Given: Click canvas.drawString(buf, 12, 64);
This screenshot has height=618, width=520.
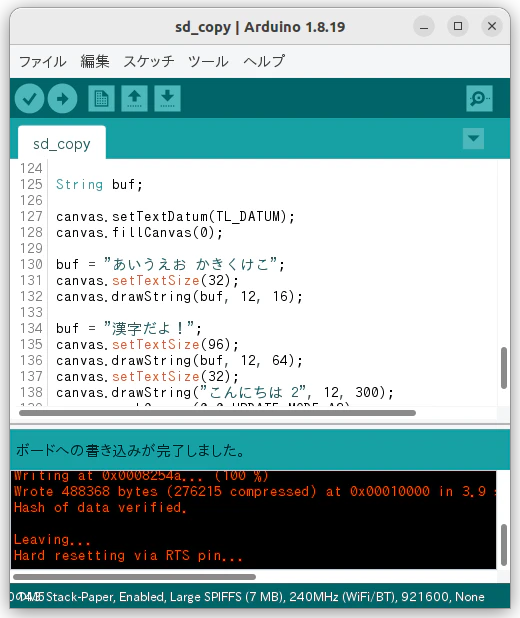Looking at the screenshot, I should tap(179, 361).
